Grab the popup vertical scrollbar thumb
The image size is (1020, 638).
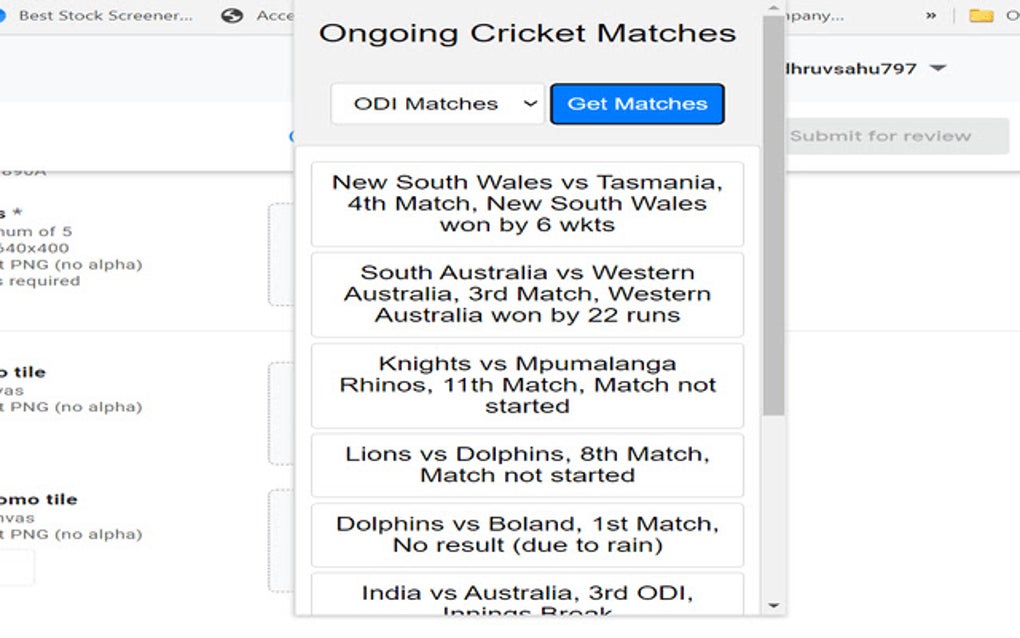773,215
